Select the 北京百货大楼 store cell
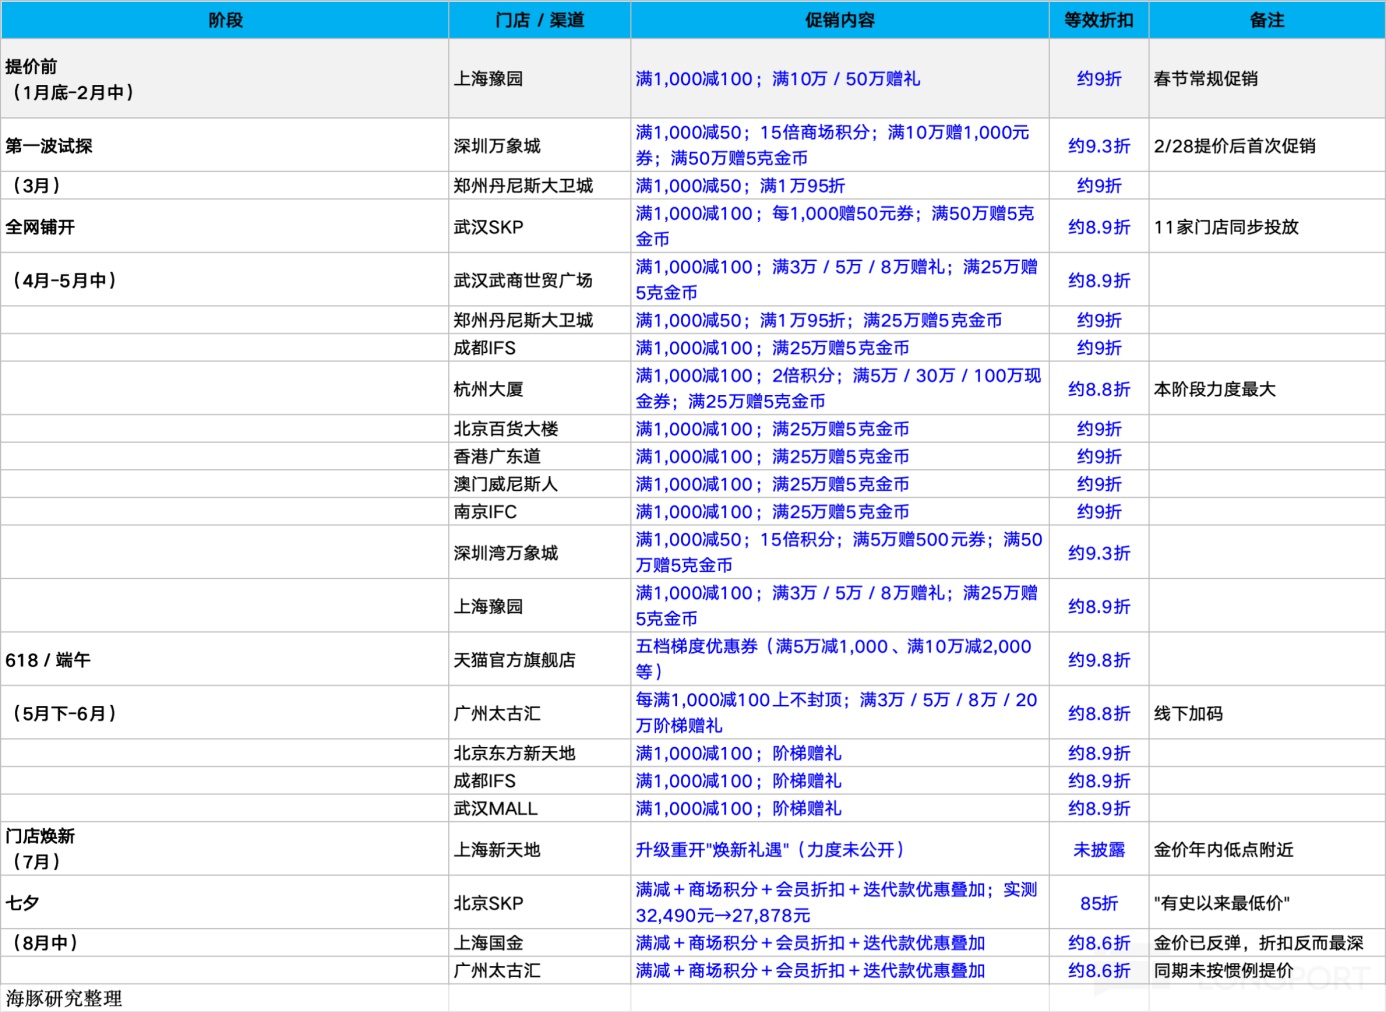Viewport: 1386px width, 1012px height. (x=540, y=429)
